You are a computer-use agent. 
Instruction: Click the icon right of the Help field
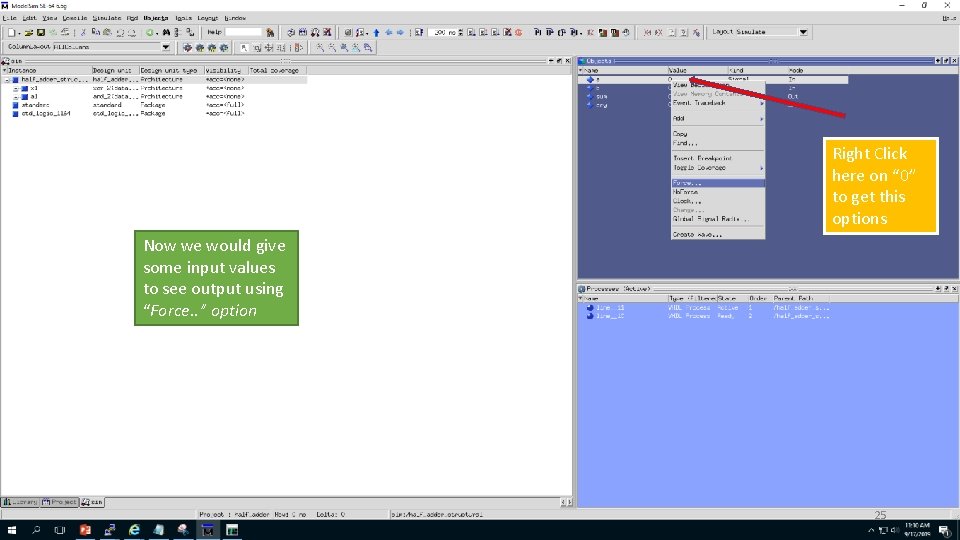pos(270,32)
